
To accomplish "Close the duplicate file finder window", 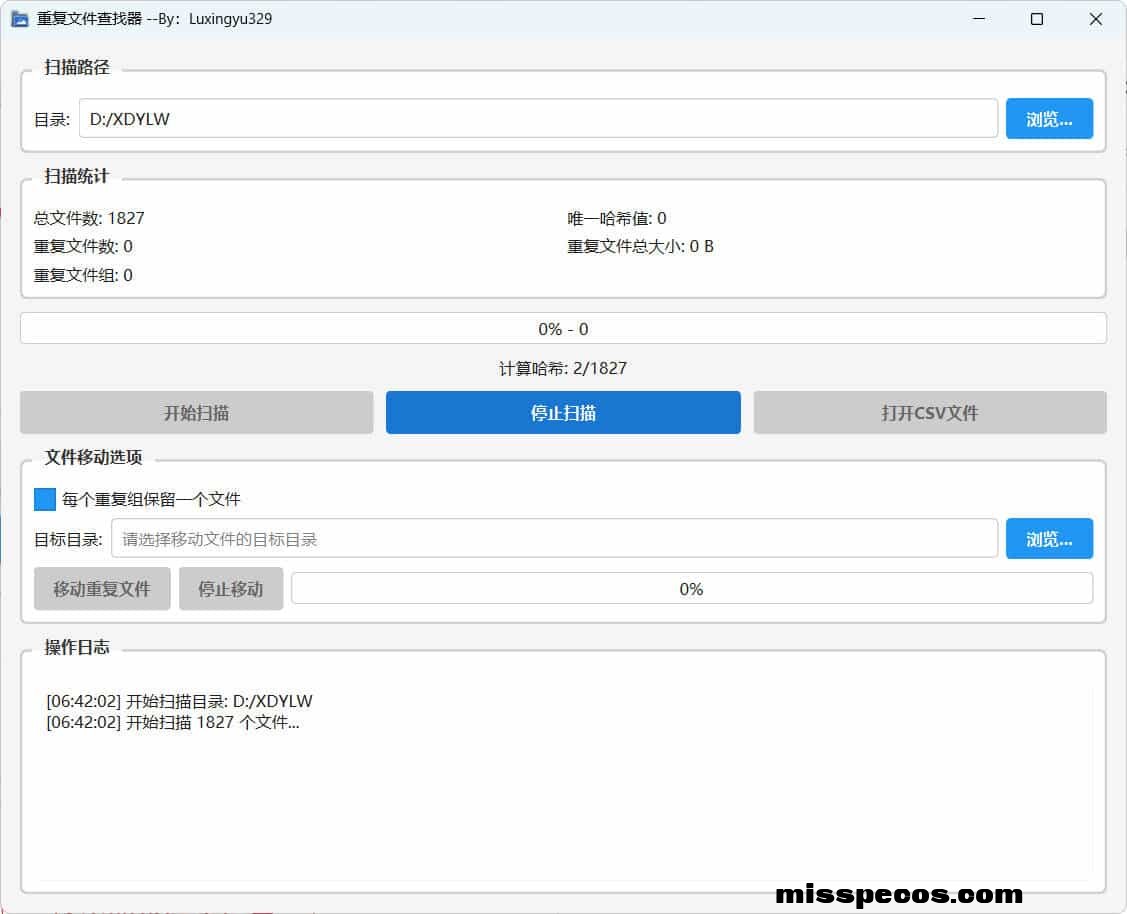I will coord(1096,19).
